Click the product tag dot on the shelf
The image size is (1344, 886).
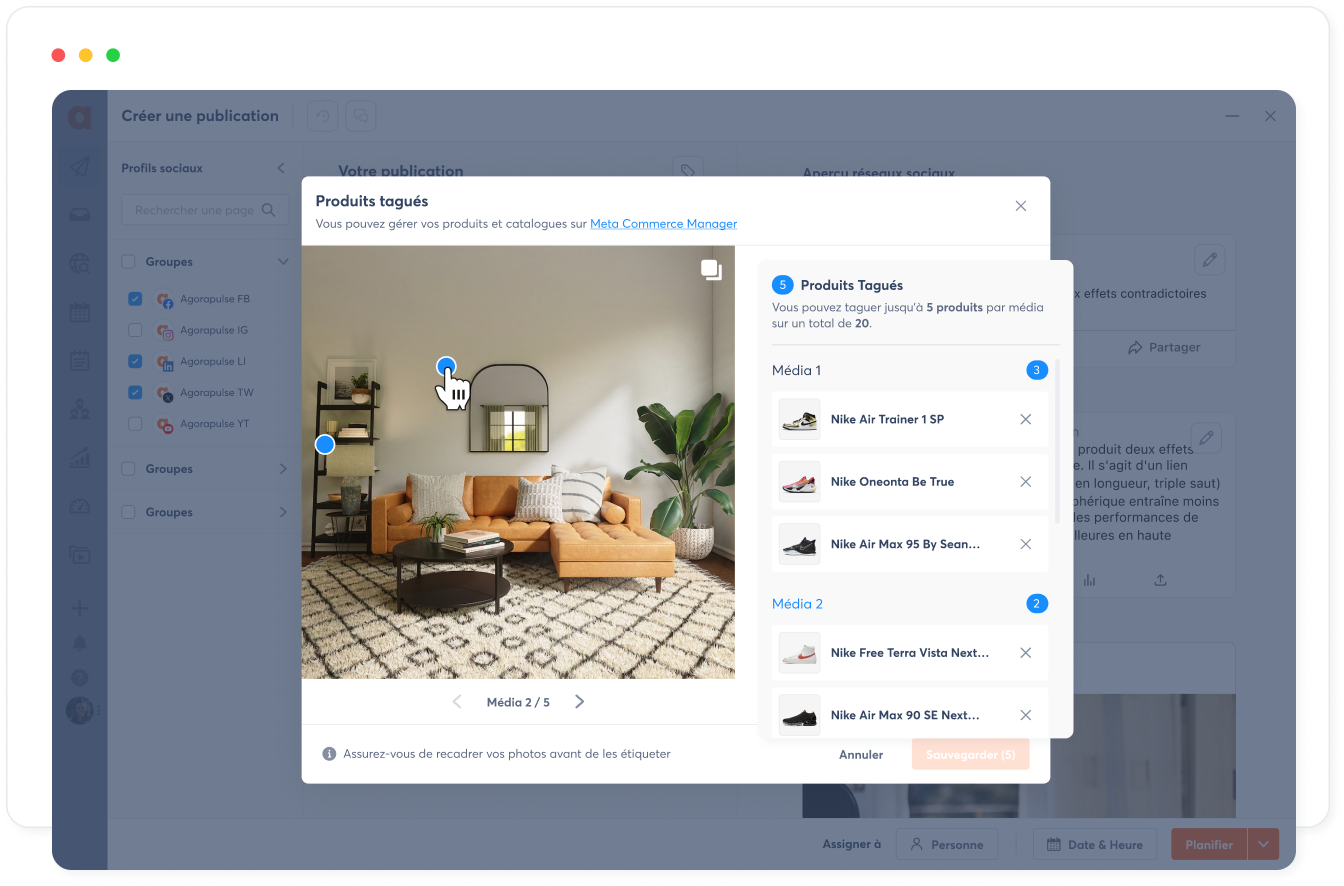click(325, 444)
